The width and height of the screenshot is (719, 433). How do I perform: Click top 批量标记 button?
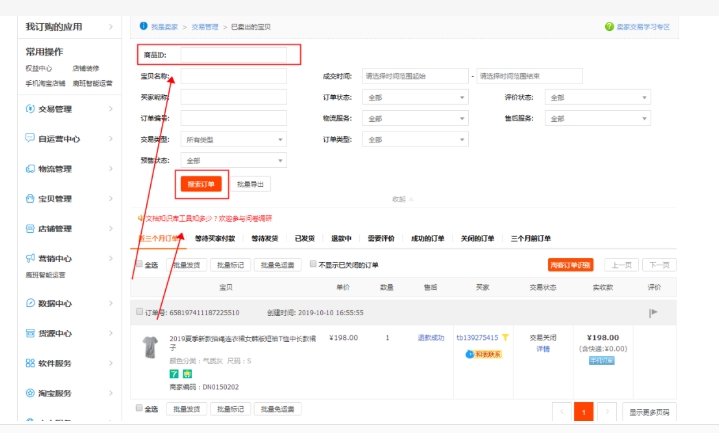click(231, 265)
